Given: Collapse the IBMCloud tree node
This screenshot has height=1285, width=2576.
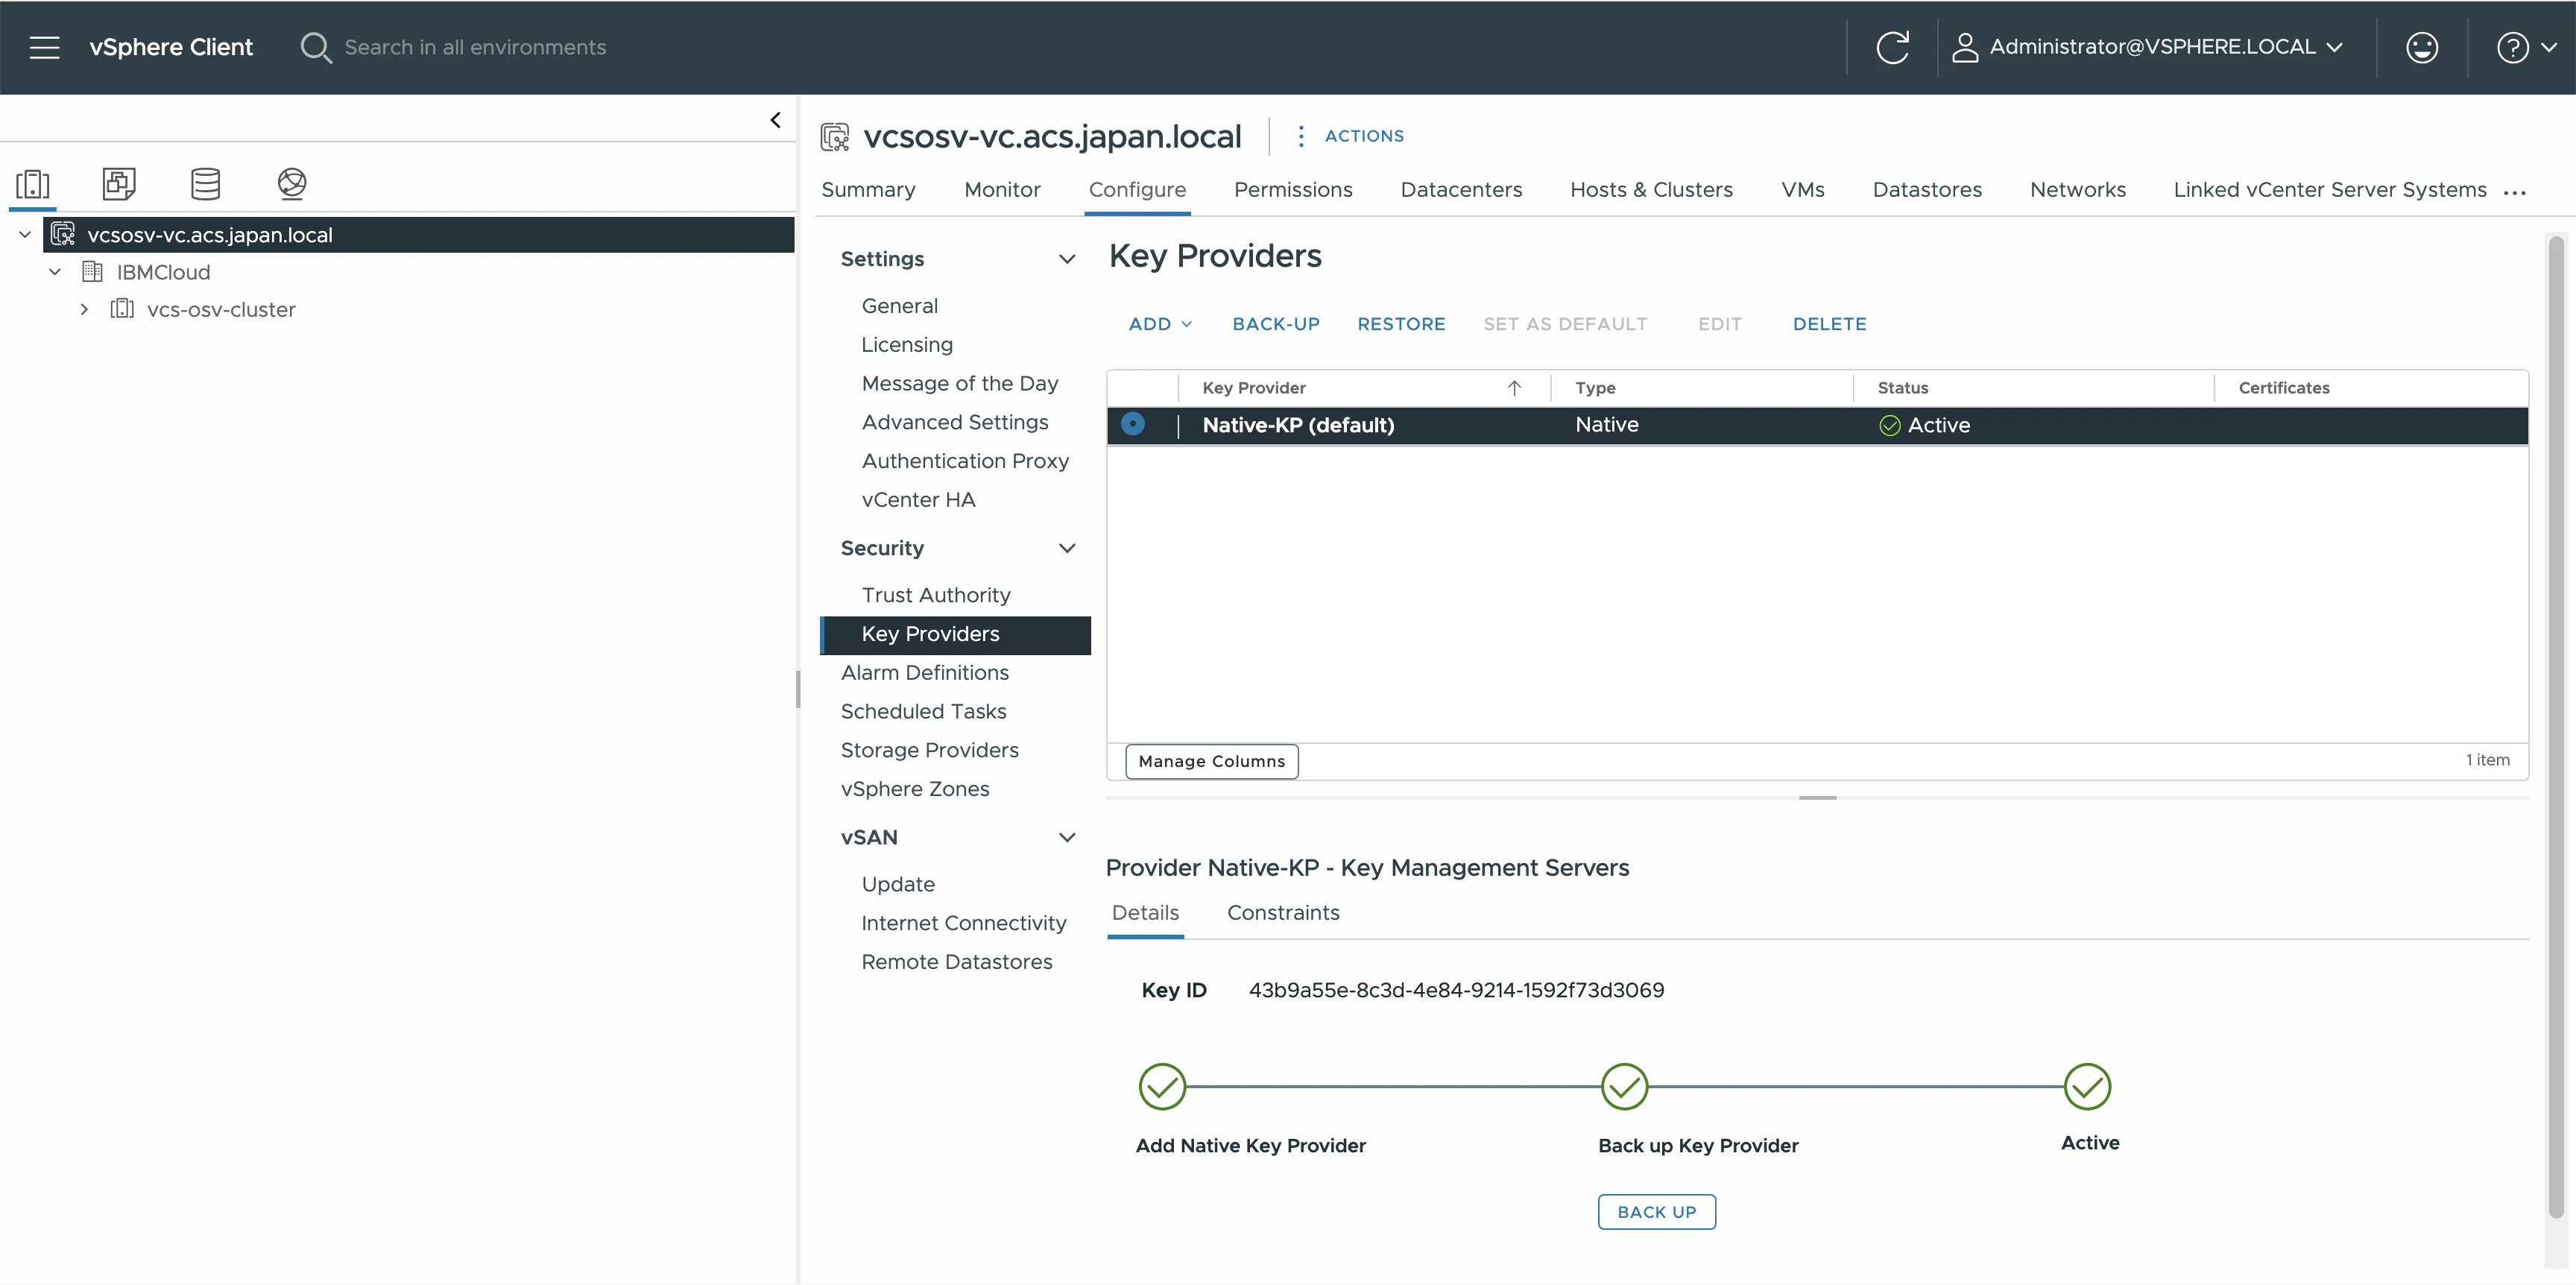Looking at the screenshot, I should tap(55, 271).
